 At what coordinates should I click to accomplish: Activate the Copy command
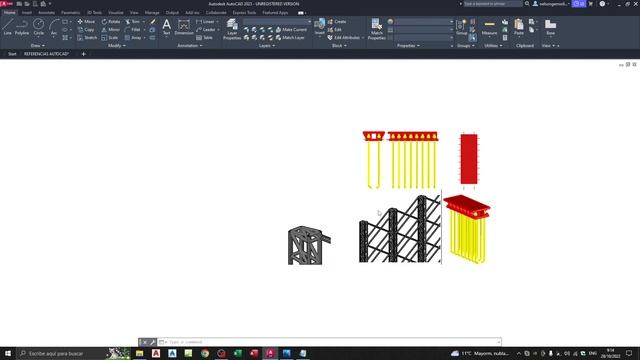point(86,29)
